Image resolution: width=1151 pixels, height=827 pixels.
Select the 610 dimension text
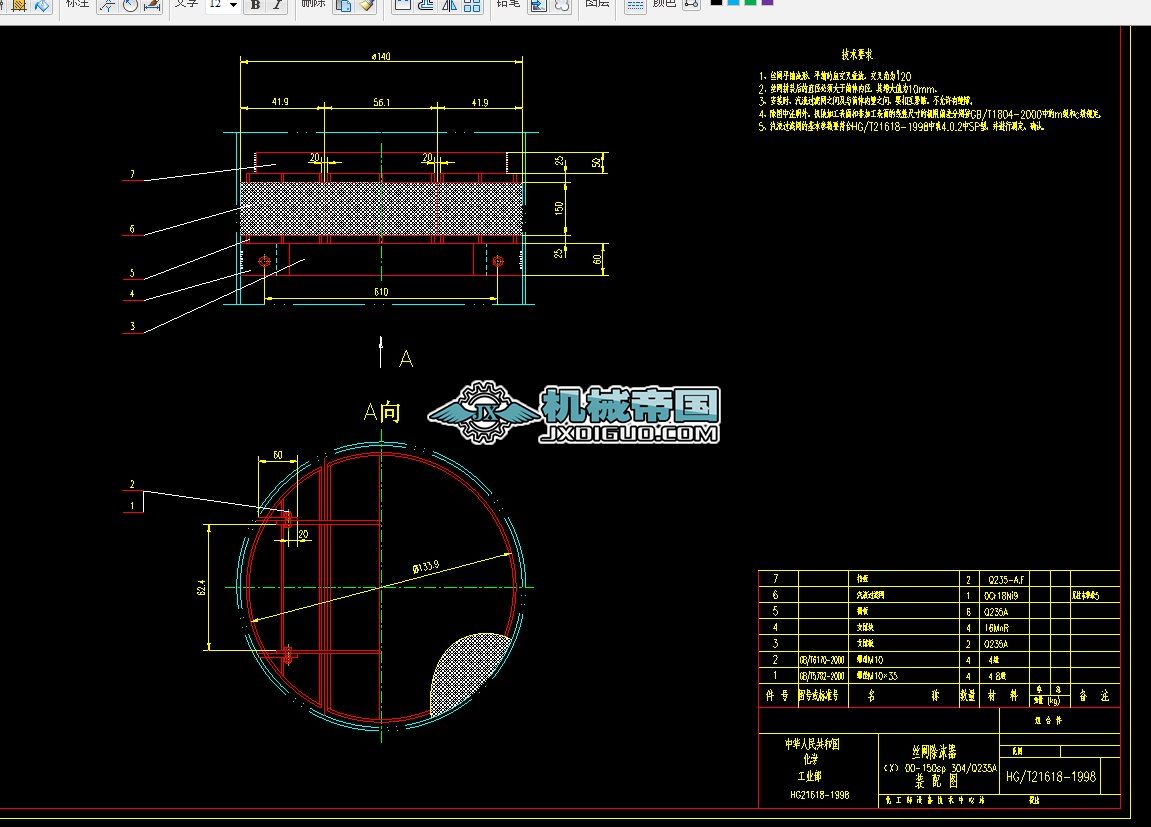[x=381, y=292]
